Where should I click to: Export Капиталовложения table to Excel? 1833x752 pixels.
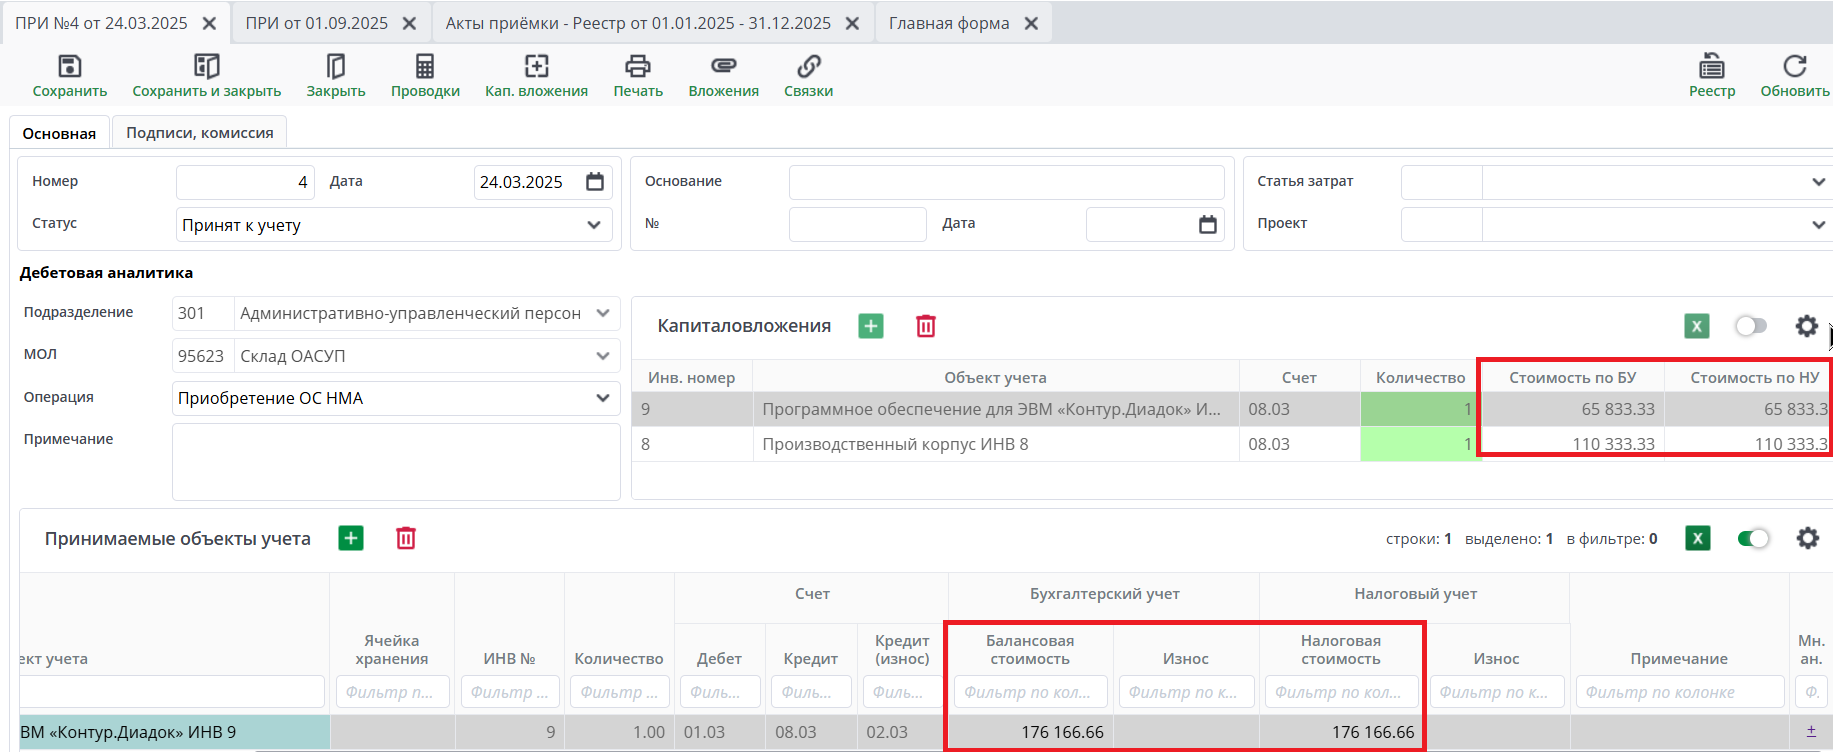[x=1696, y=326]
